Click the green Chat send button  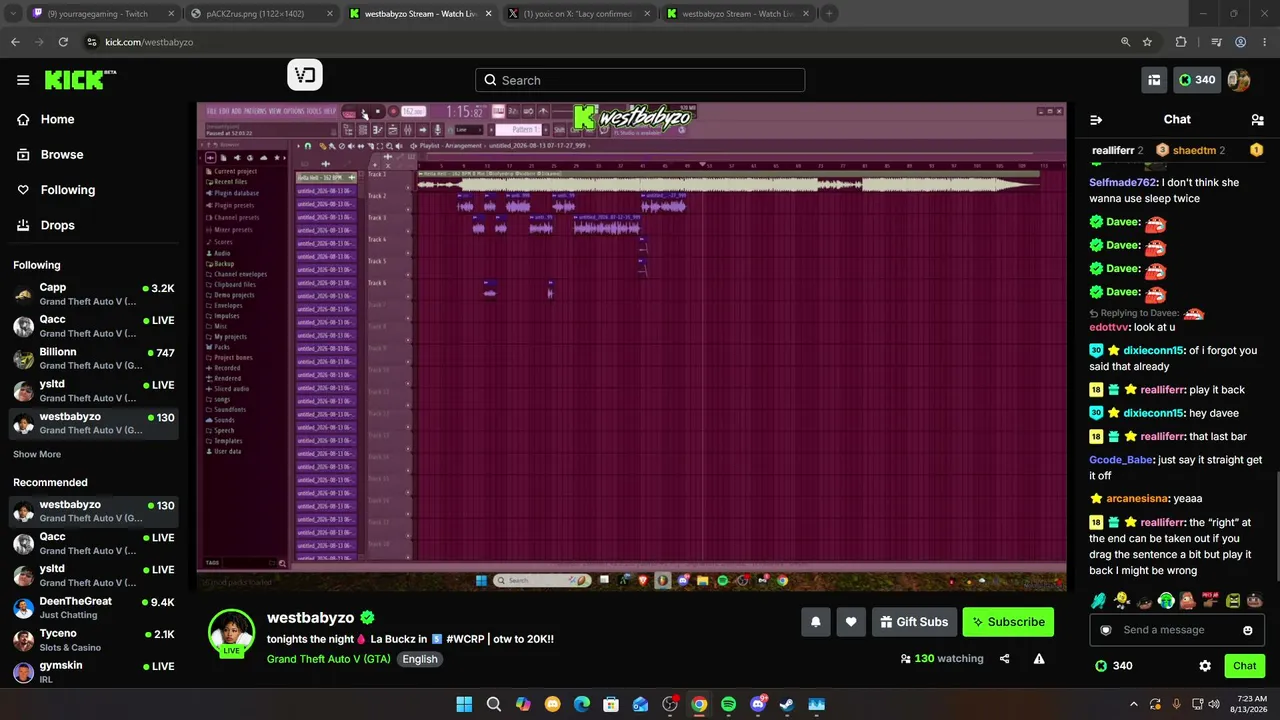click(x=1245, y=666)
